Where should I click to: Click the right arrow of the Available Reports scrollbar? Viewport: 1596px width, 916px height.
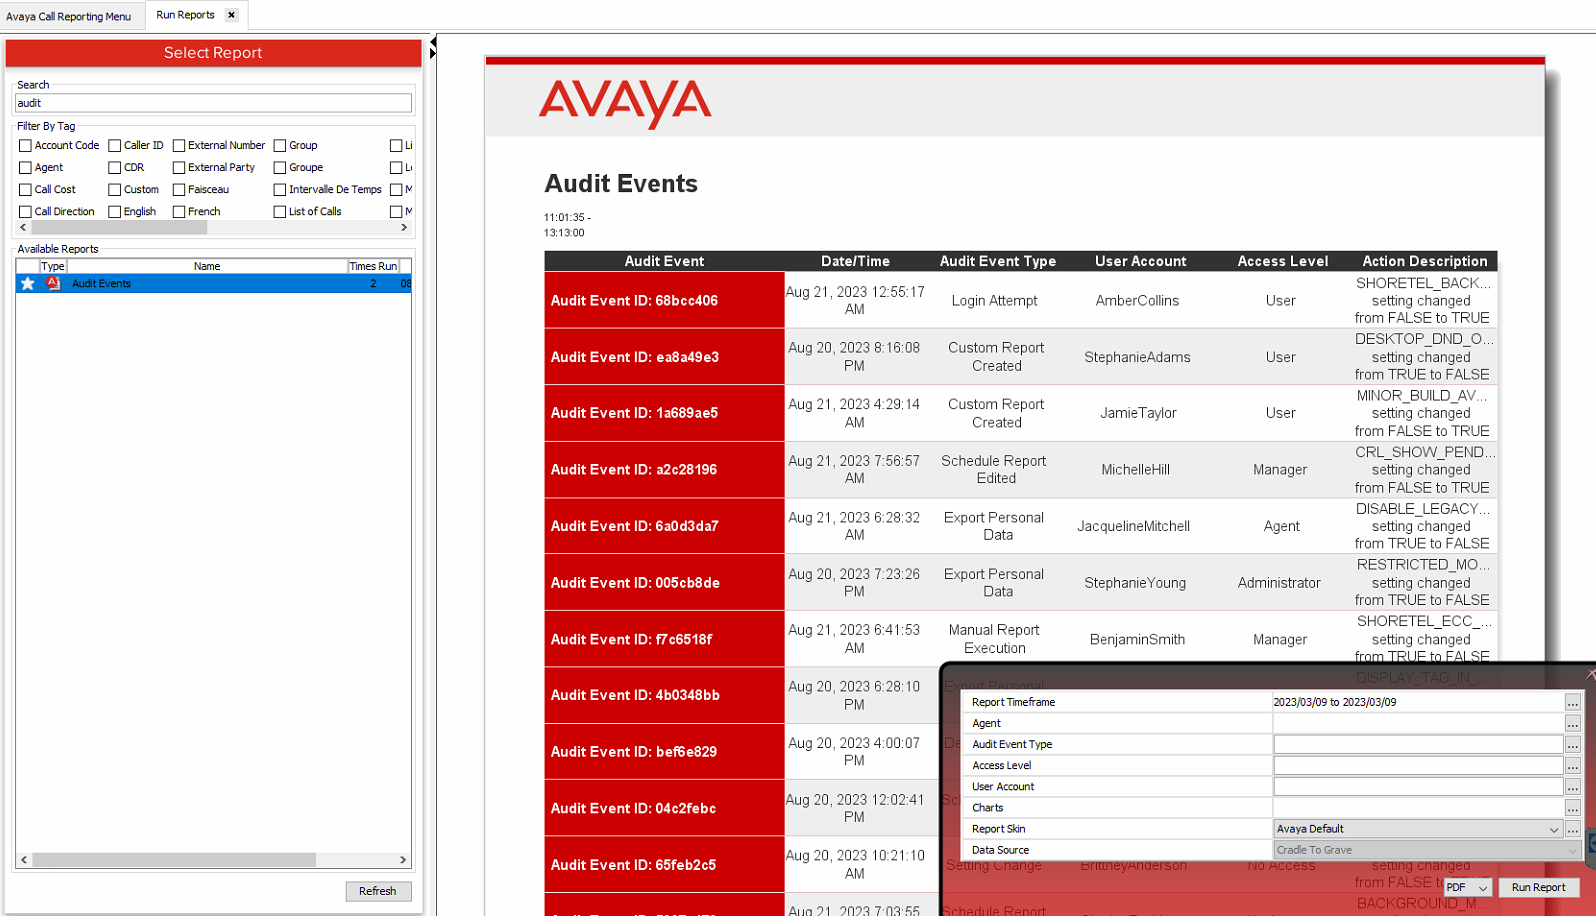403,860
